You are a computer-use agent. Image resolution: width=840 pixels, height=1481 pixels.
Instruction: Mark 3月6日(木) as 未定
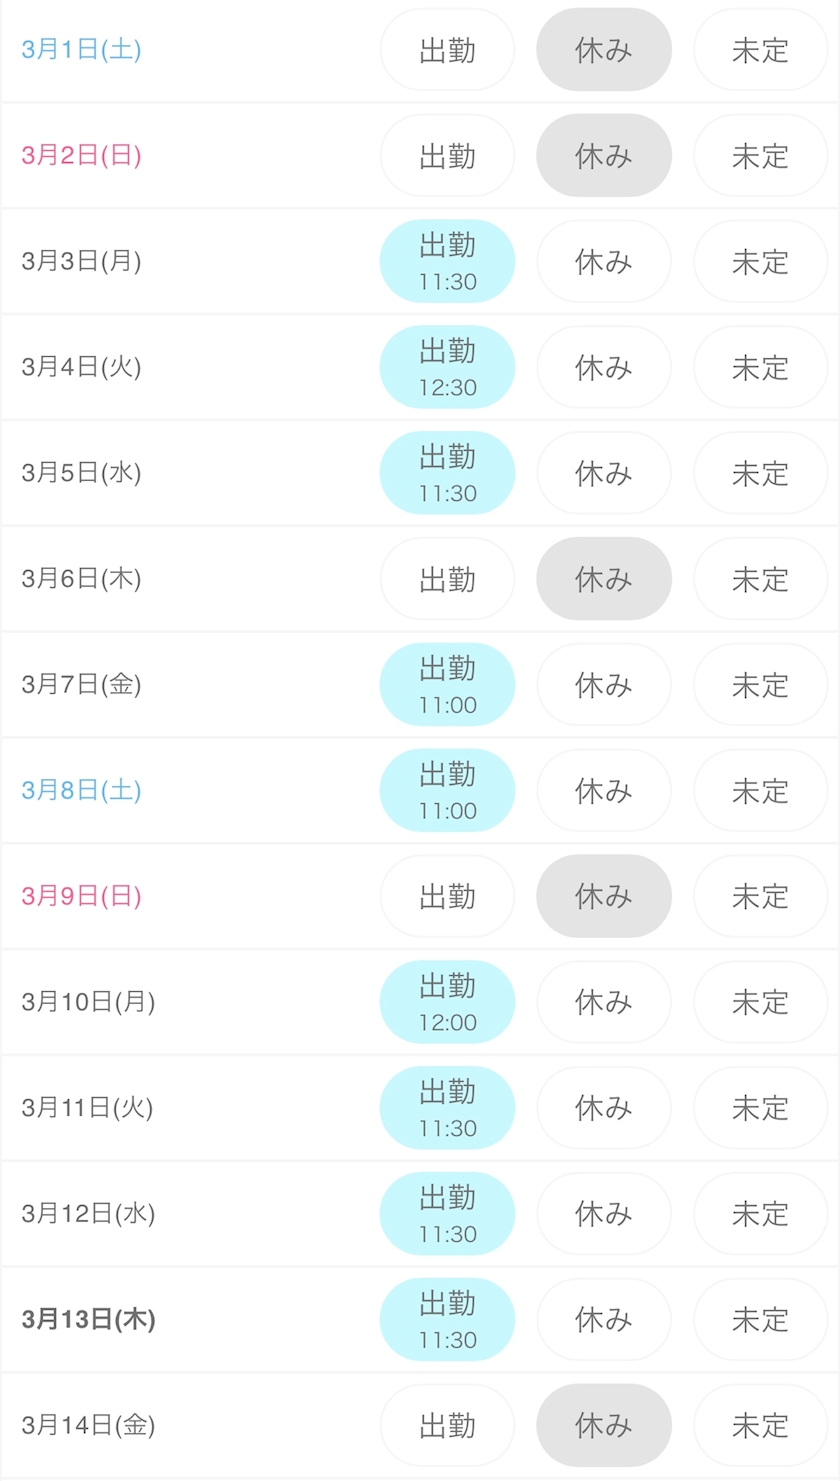(760, 579)
